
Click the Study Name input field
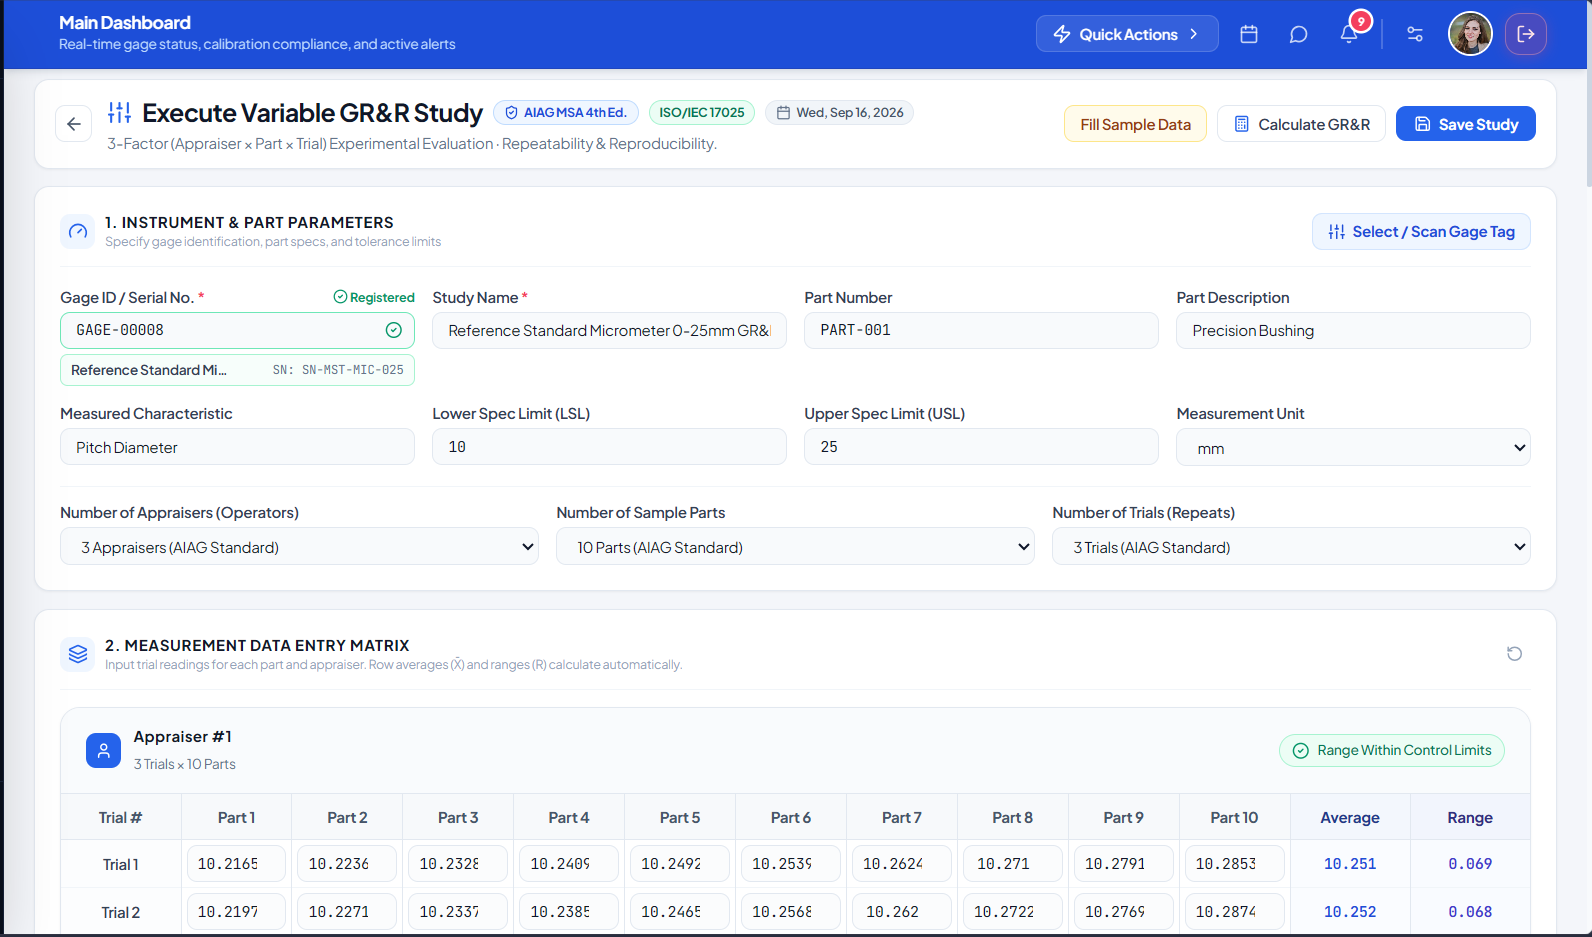(x=609, y=331)
